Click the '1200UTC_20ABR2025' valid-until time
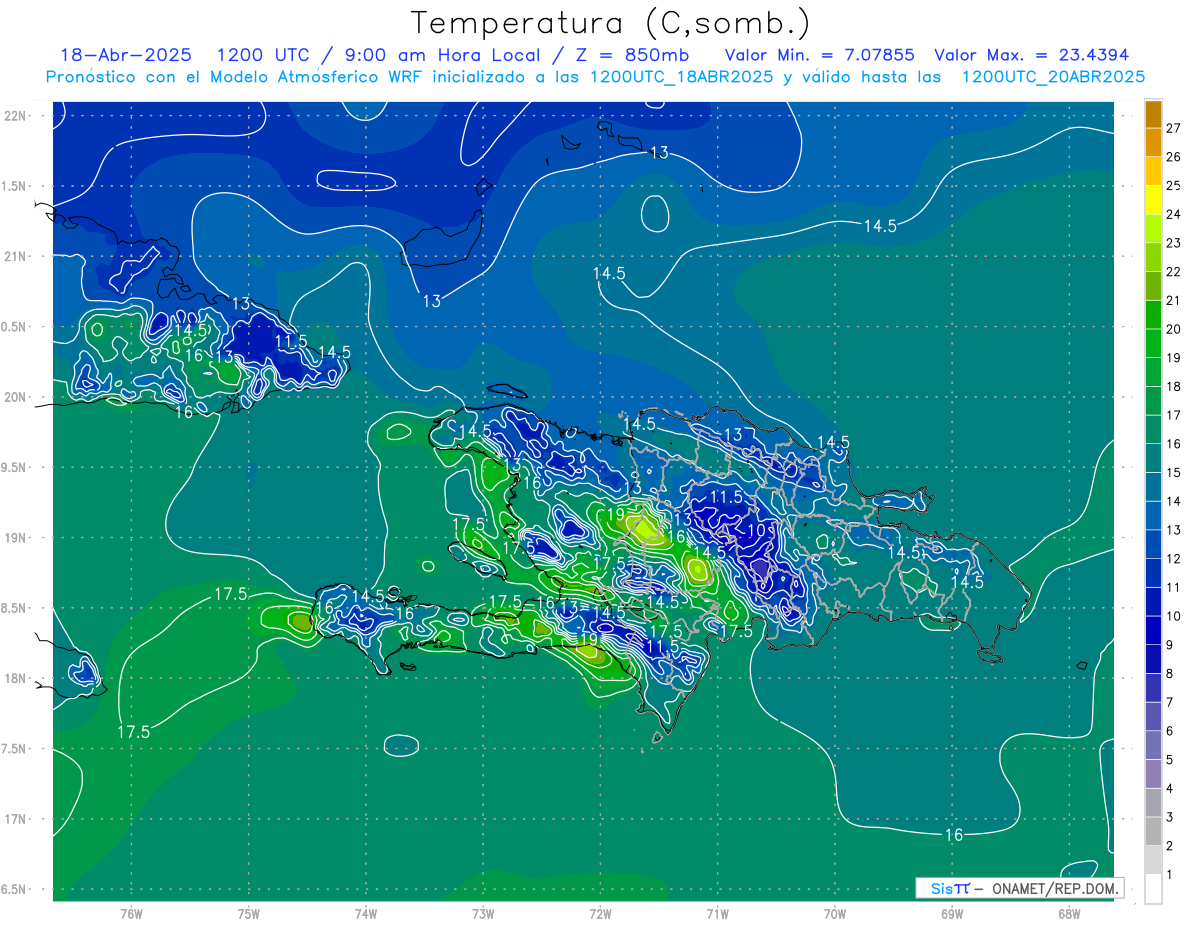The height and width of the screenshot is (927, 1200). (x=1053, y=77)
